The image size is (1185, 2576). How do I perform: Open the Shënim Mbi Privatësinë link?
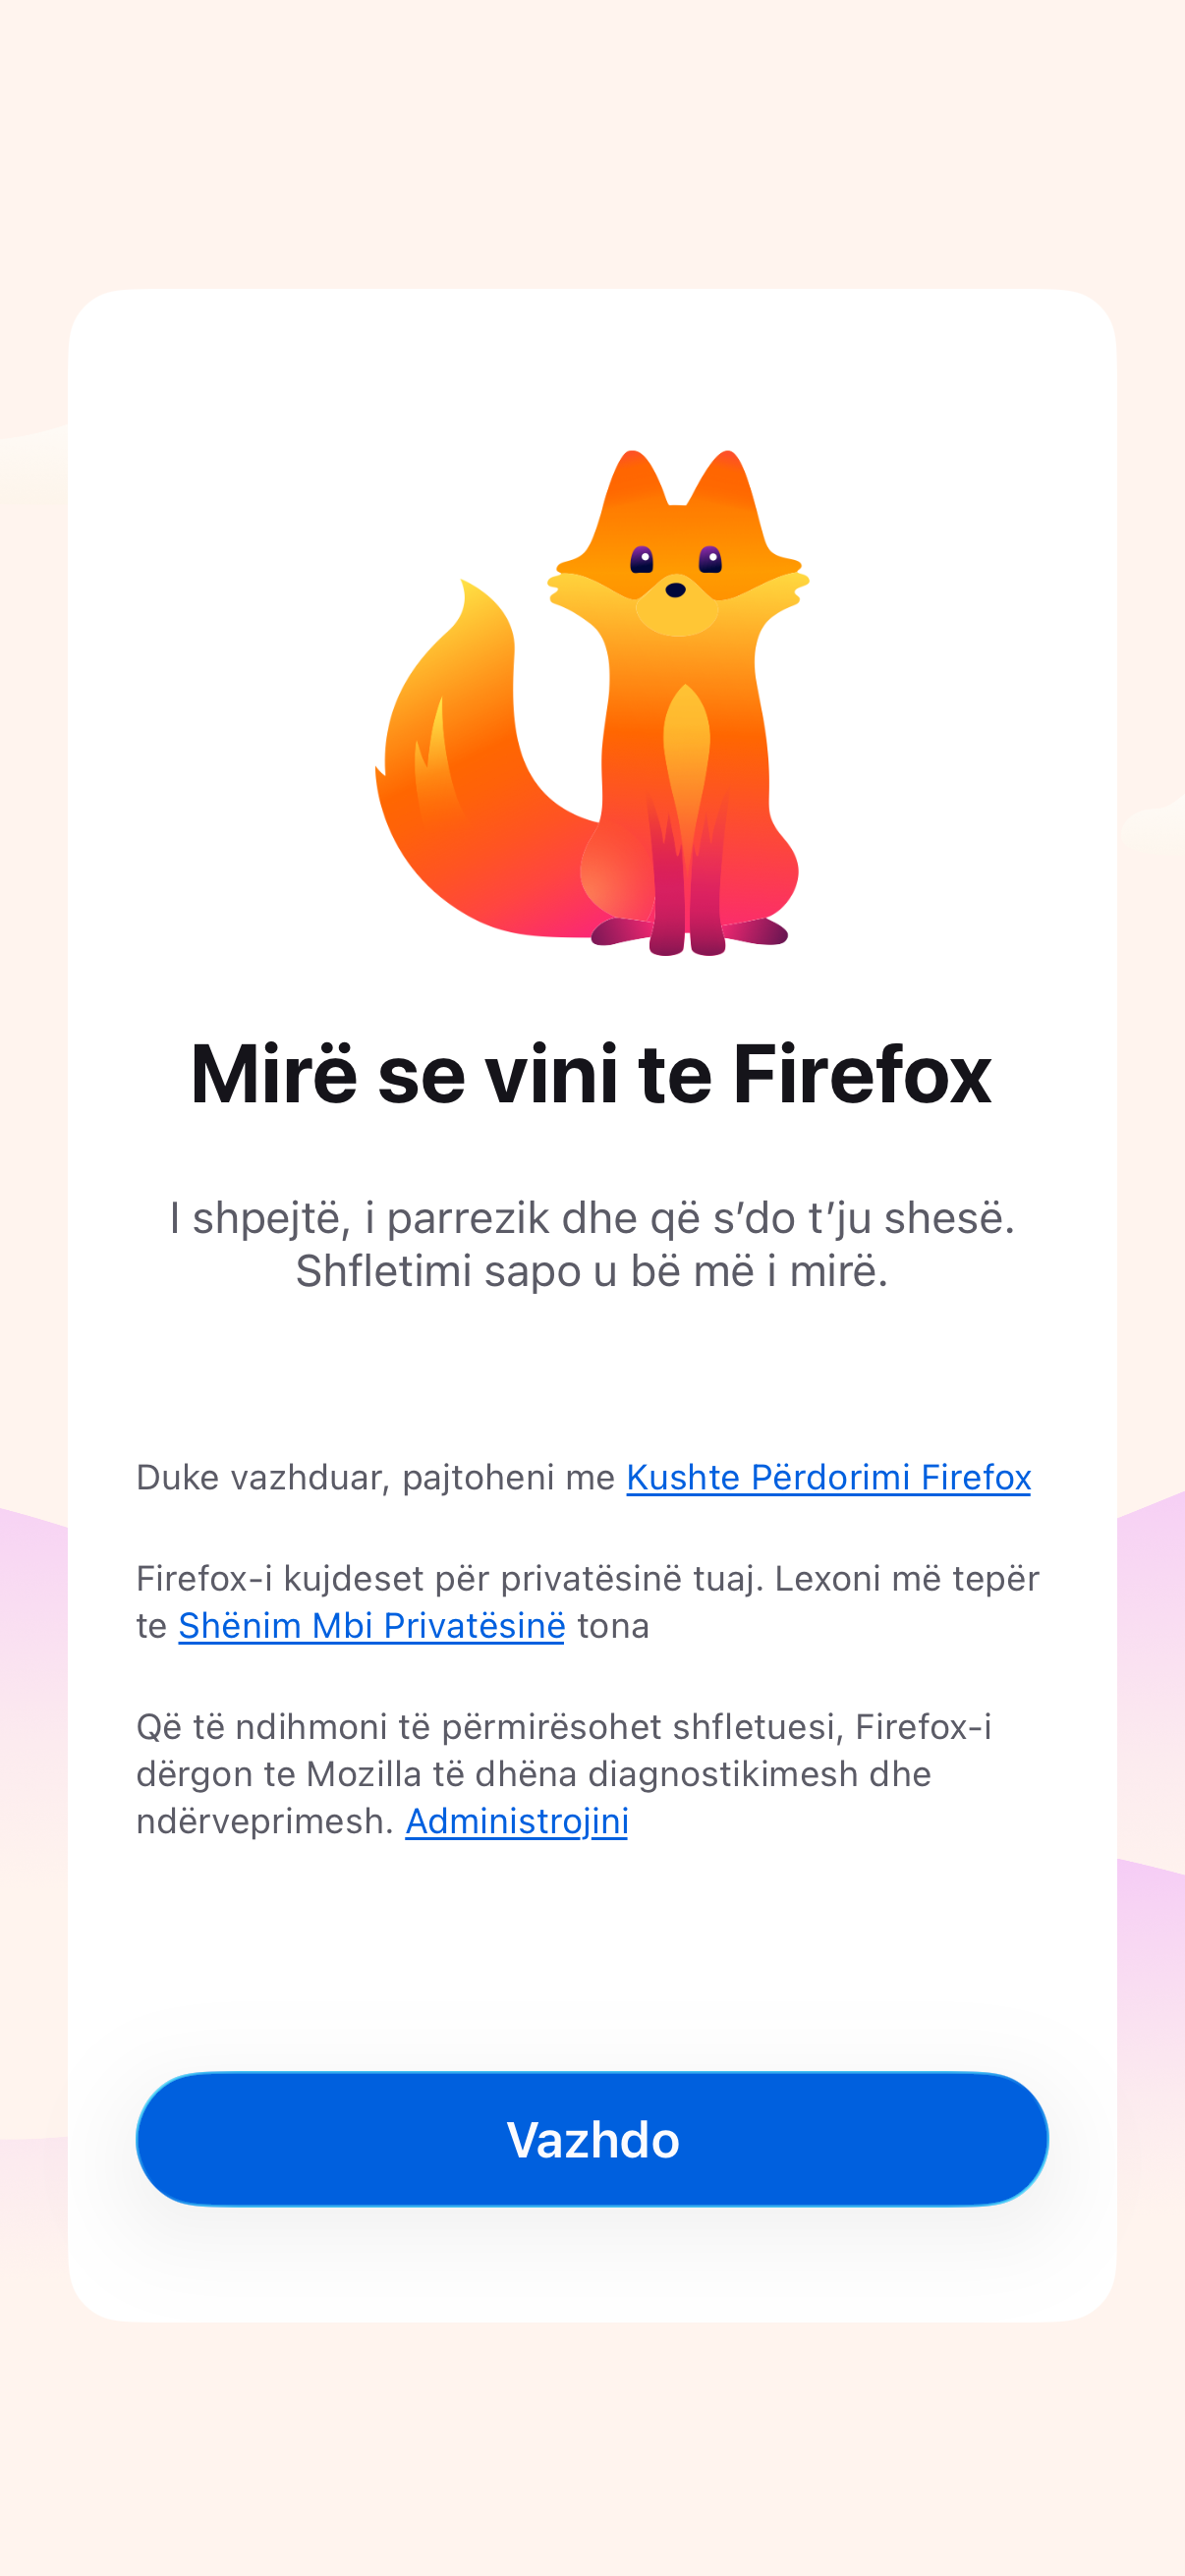[371, 1625]
